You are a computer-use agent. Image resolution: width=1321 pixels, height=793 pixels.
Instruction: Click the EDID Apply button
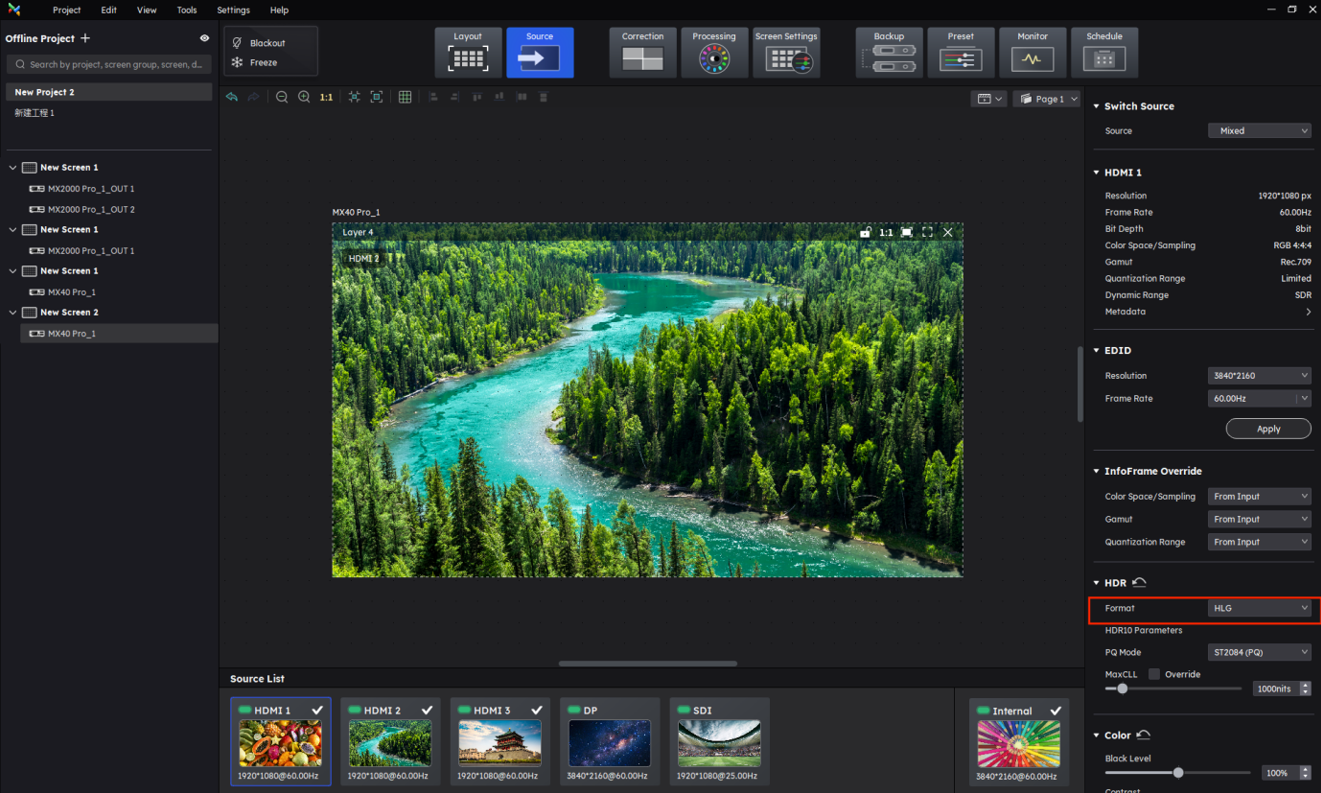[1268, 428]
